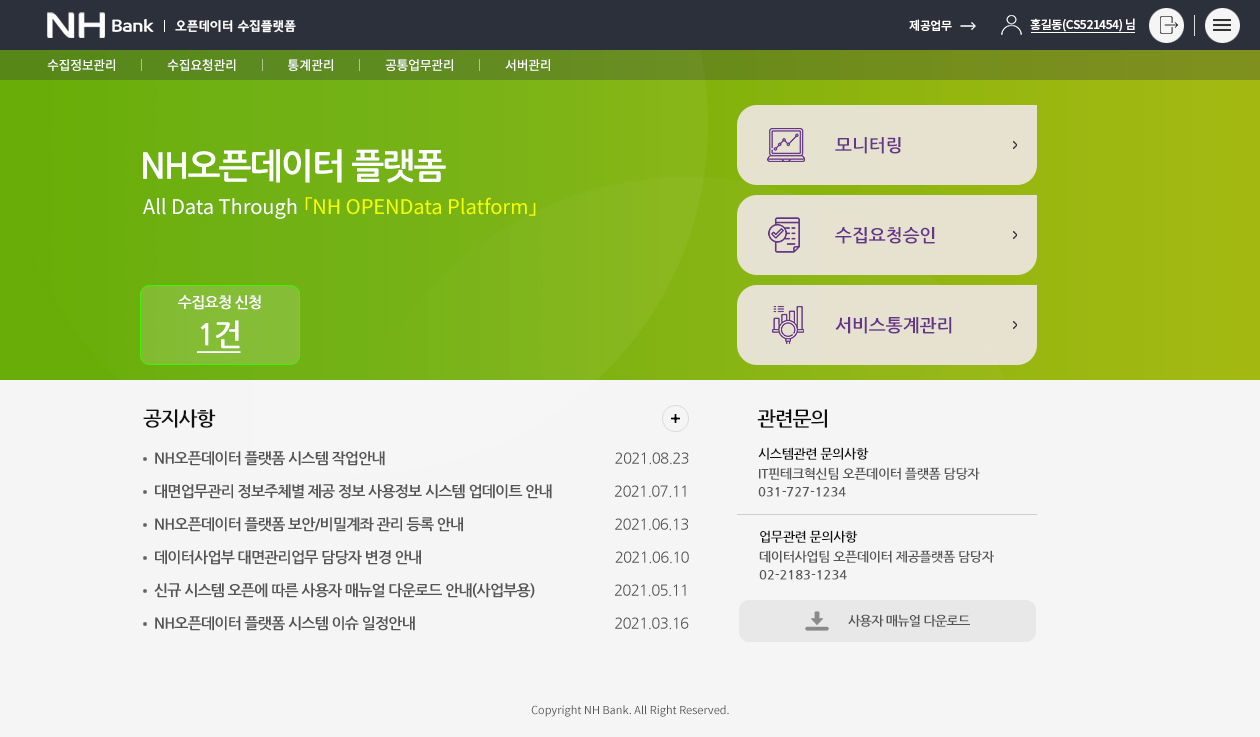Click the user profile icon
1260x737 pixels.
click(x=1011, y=25)
